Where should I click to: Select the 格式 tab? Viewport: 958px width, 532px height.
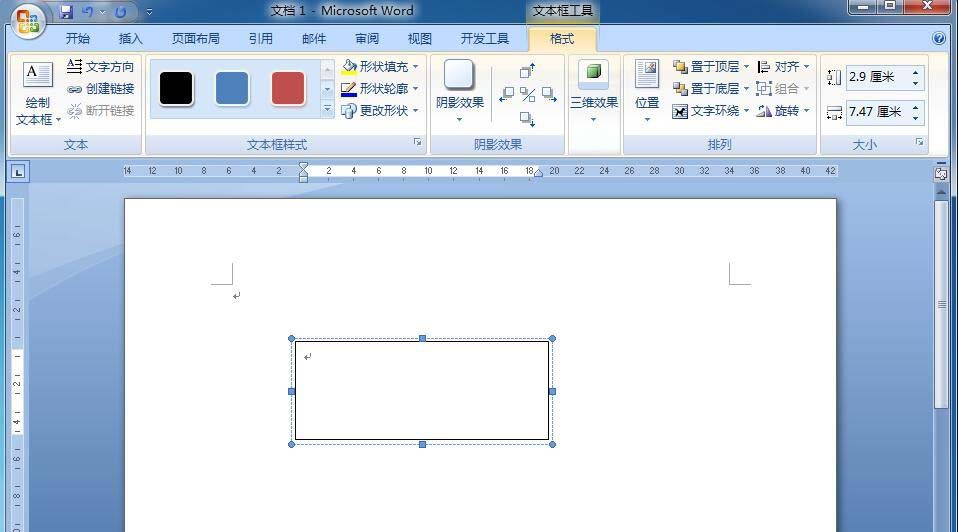(561, 38)
